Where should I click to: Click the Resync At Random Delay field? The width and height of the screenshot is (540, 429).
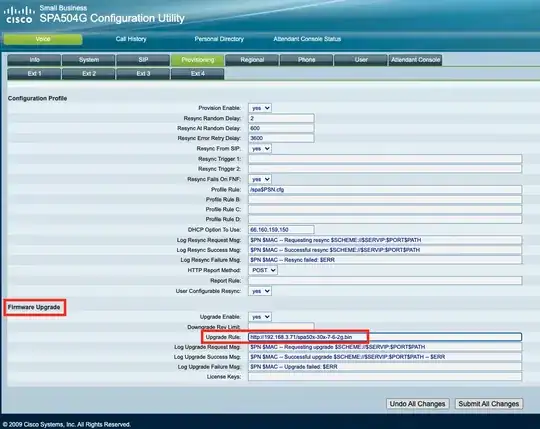pyautogui.click(x=281, y=128)
